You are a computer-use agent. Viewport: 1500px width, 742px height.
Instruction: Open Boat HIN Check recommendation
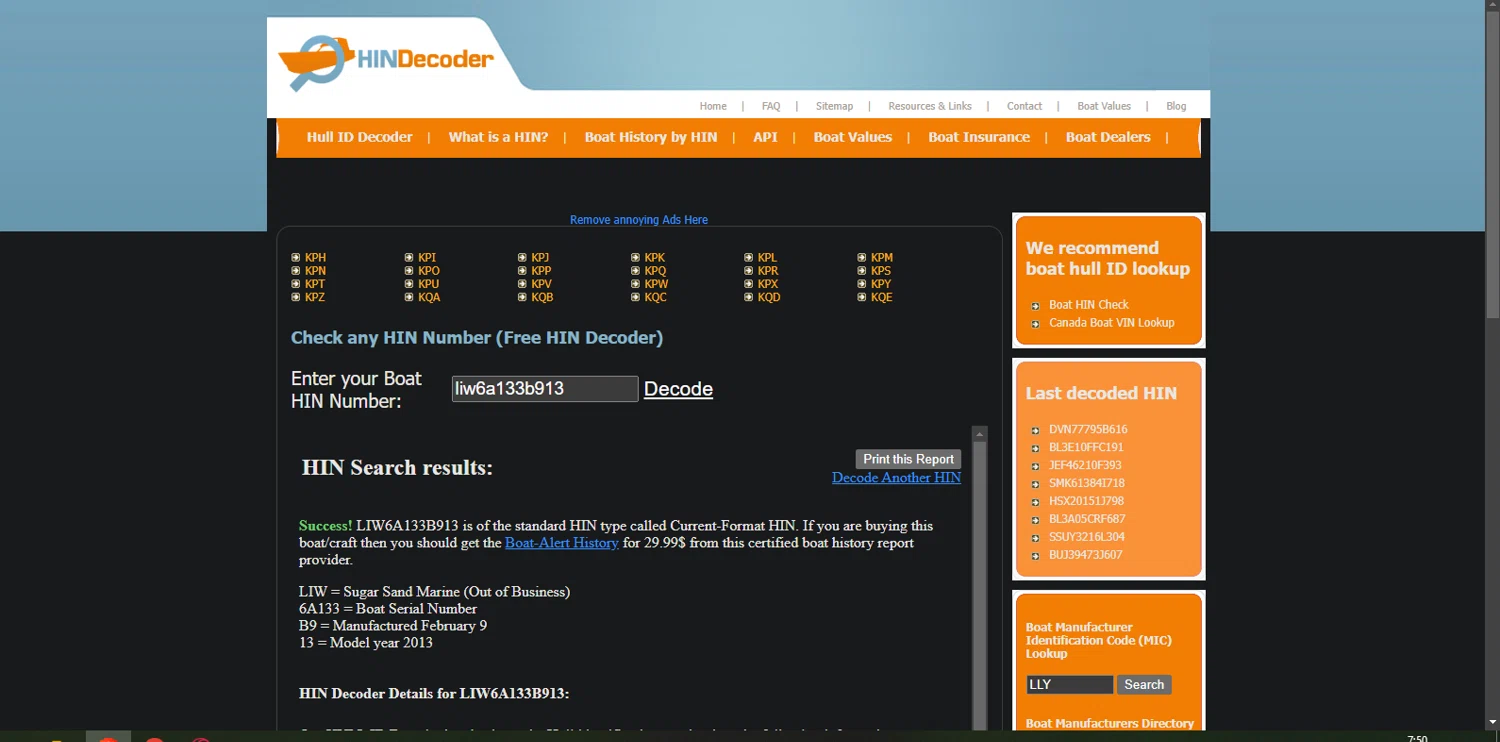click(1089, 305)
